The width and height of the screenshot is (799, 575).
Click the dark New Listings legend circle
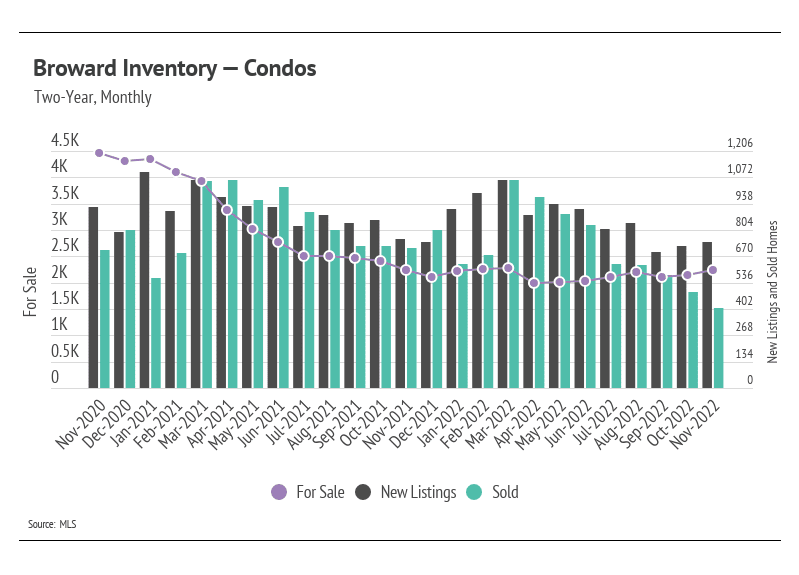pyautogui.click(x=363, y=492)
